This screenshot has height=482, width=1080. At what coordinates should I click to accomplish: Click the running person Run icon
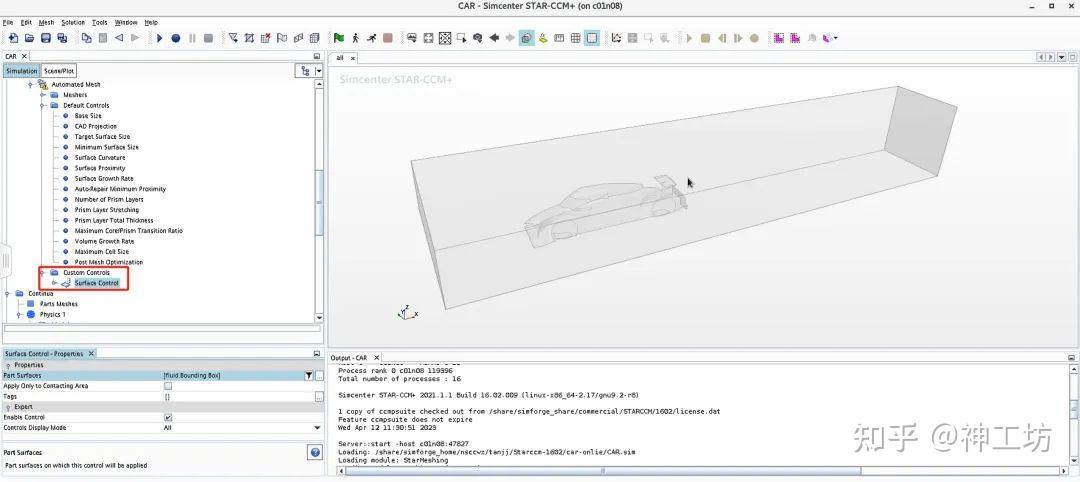tap(372, 39)
